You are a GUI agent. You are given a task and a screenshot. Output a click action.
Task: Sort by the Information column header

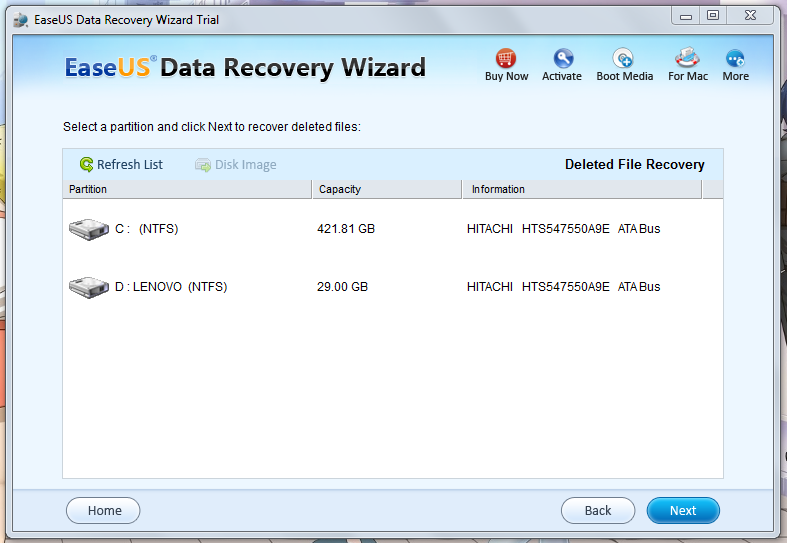582,189
